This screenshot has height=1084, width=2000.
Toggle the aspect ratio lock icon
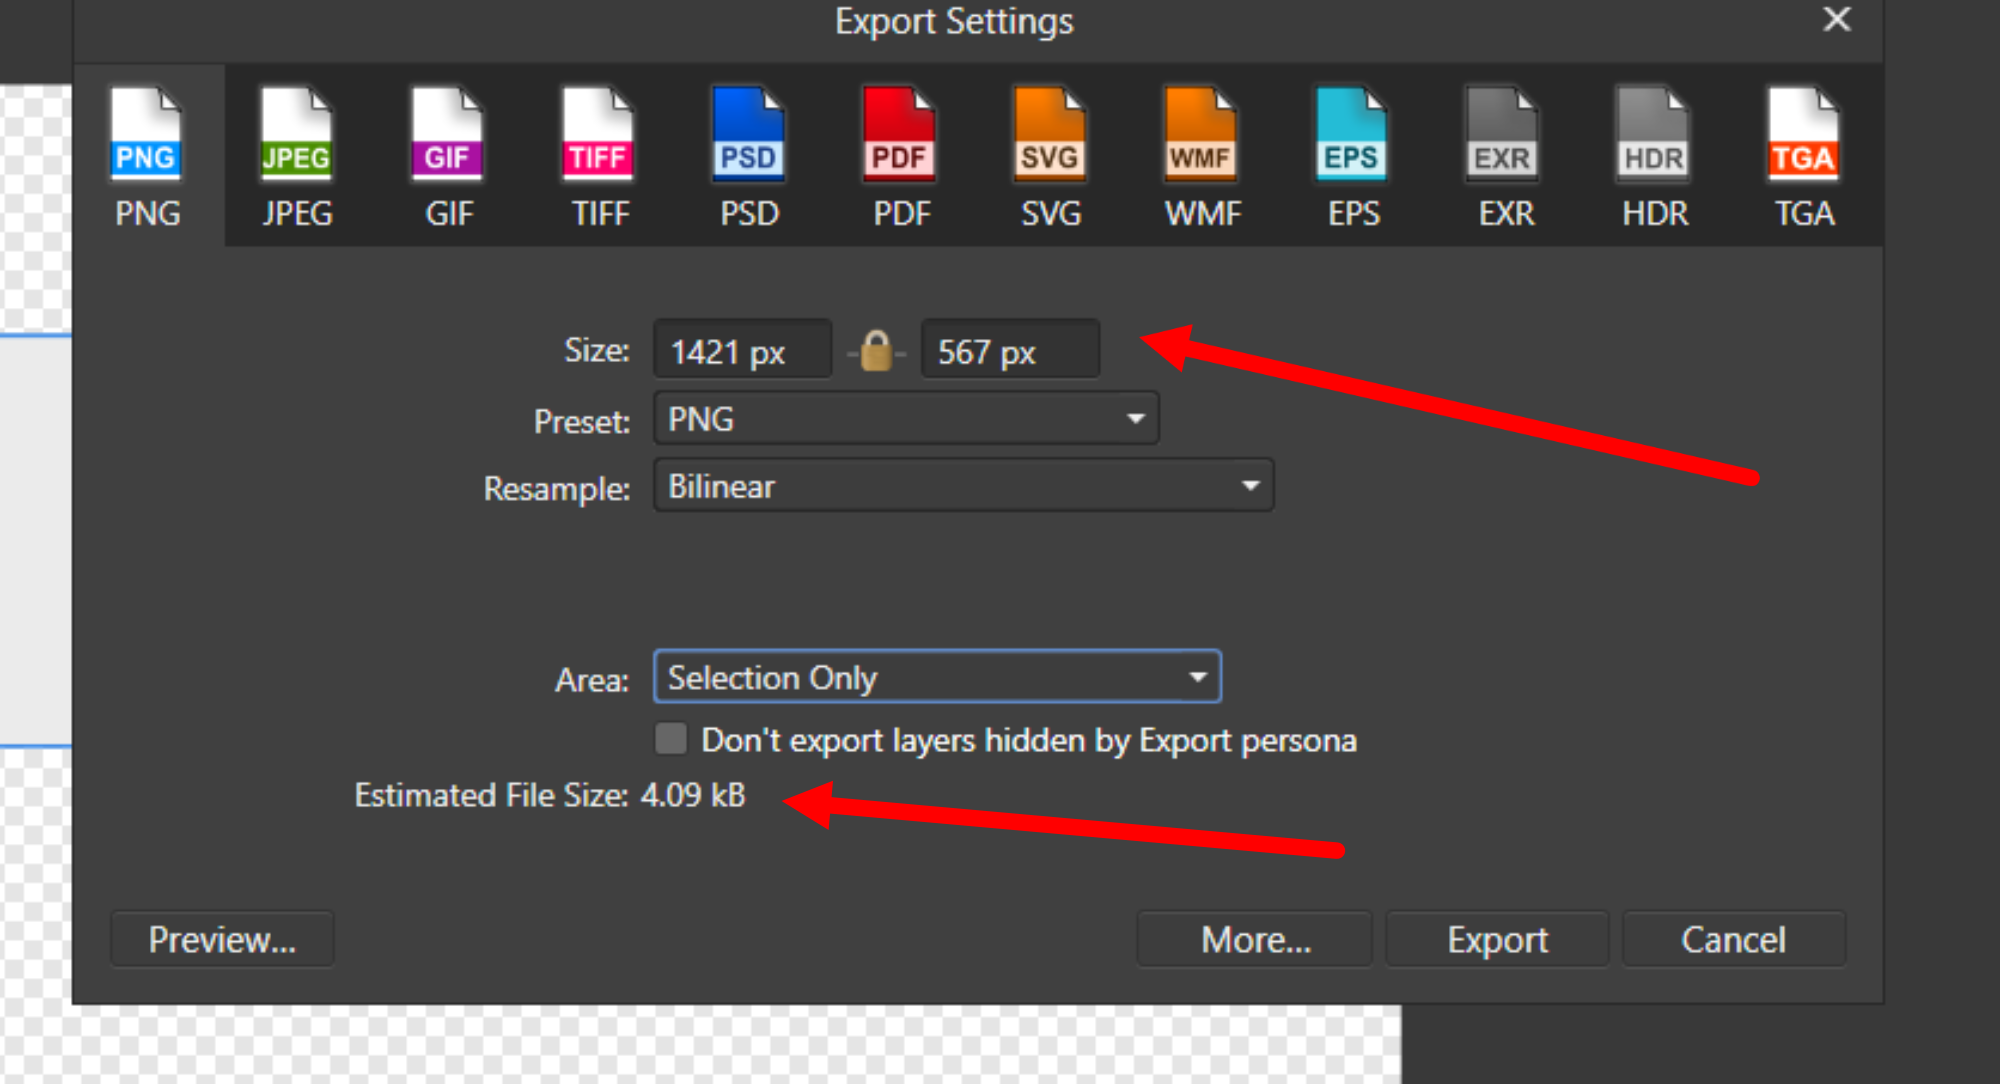click(x=876, y=351)
